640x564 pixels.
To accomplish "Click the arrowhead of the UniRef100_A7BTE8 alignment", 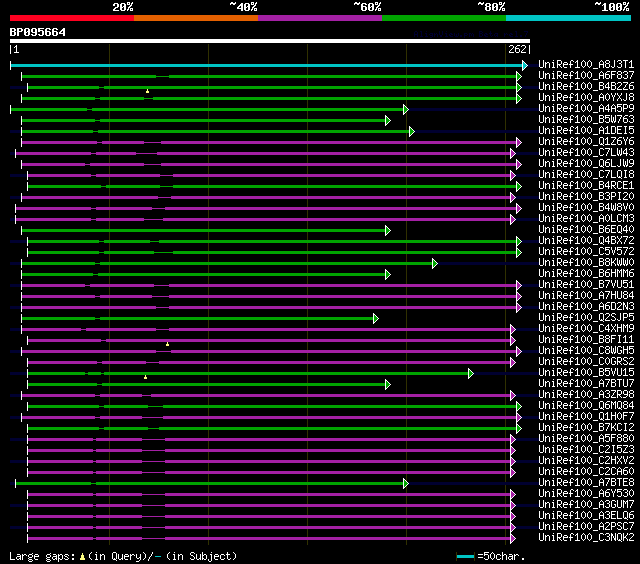I will [406, 484].
